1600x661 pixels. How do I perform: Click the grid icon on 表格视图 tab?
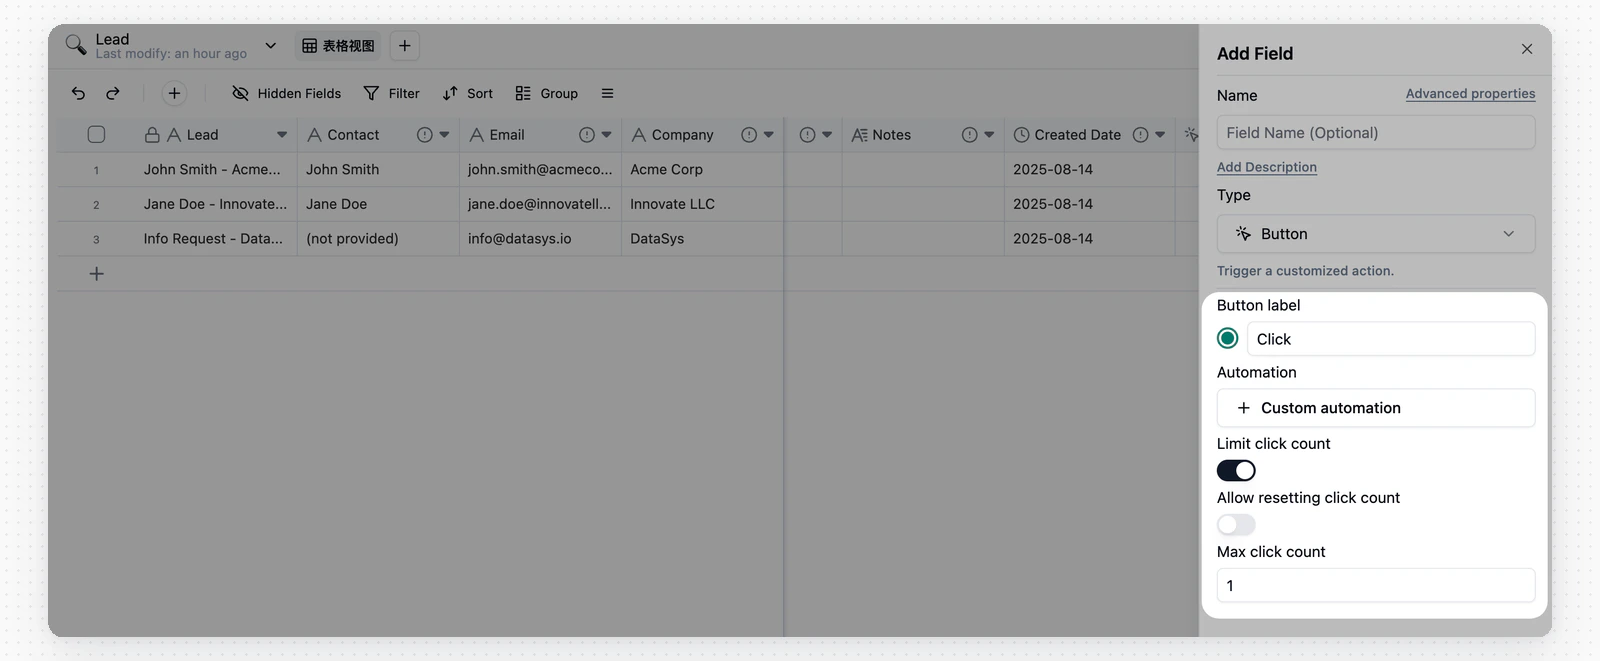[310, 46]
